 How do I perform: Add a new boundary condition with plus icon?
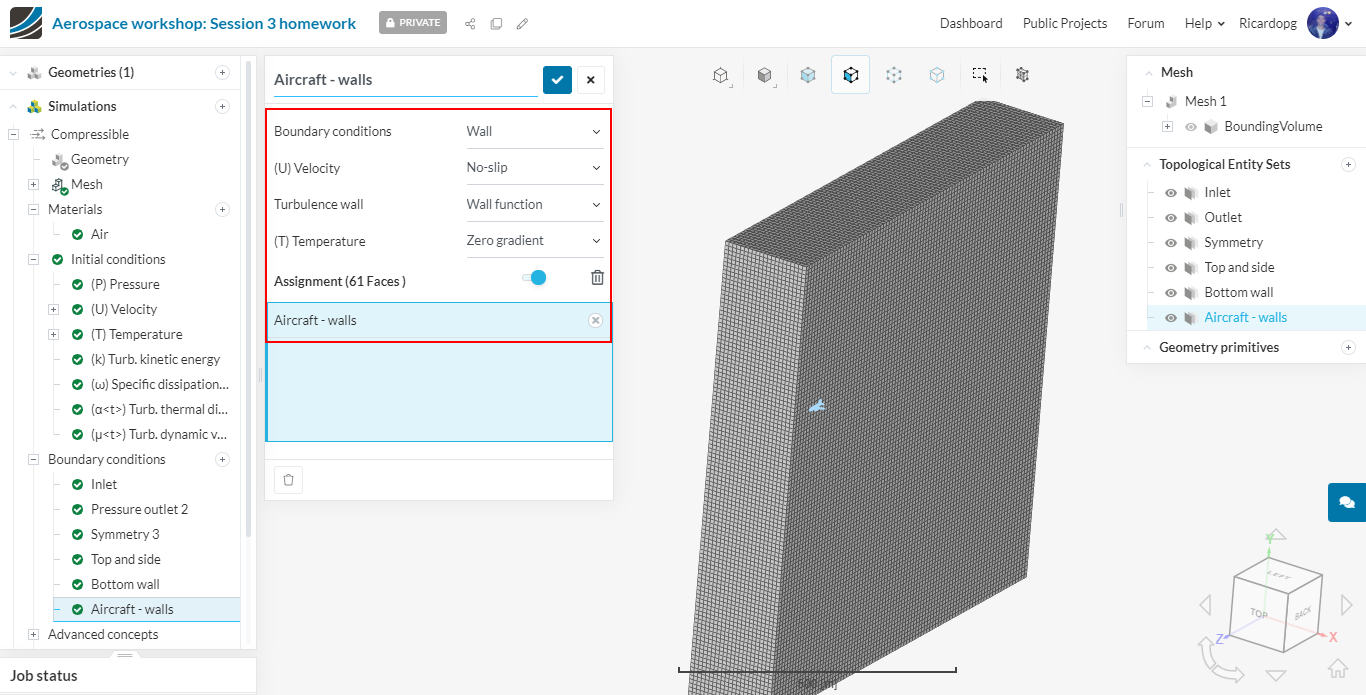[x=222, y=460]
